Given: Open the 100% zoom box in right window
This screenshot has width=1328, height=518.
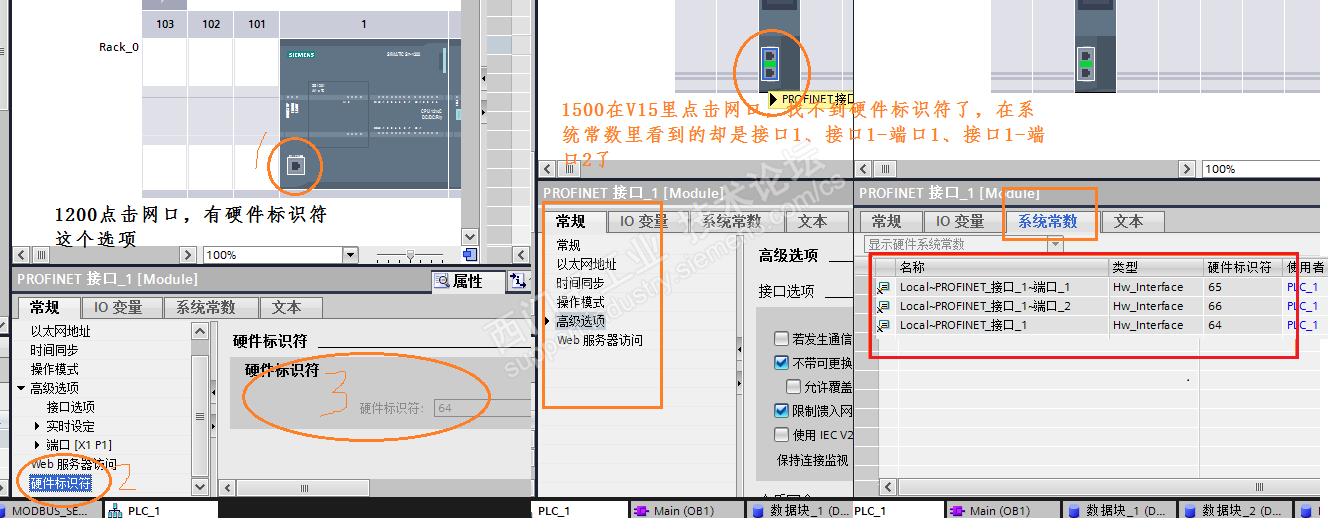Looking at the screenshot, I should click(1262, 169).
